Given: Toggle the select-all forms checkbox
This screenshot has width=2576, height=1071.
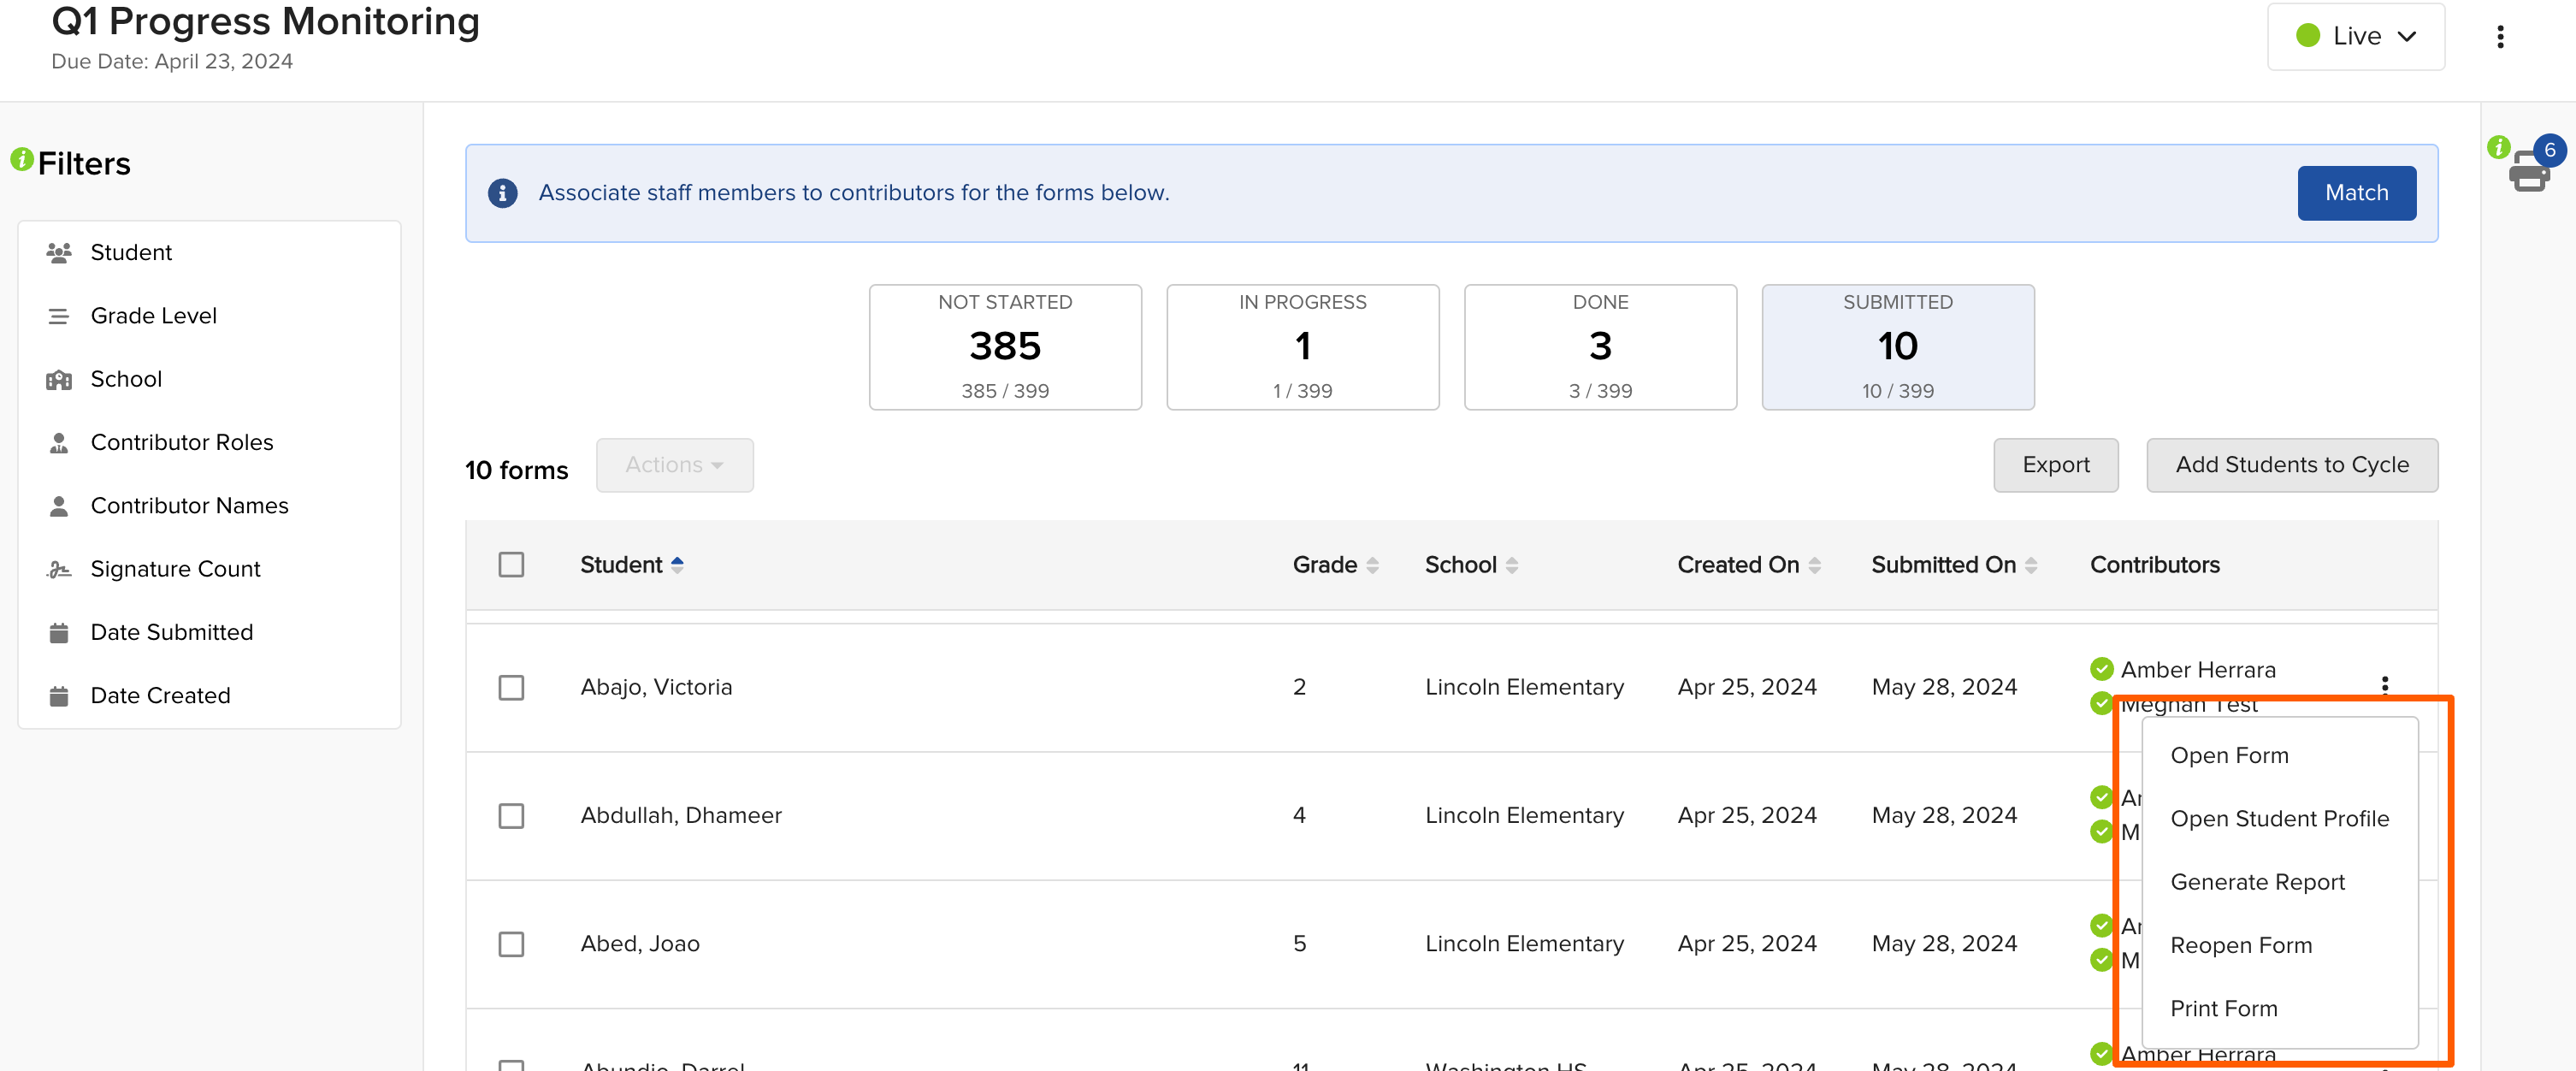Looking at the screenshot, I should (511, 565).
